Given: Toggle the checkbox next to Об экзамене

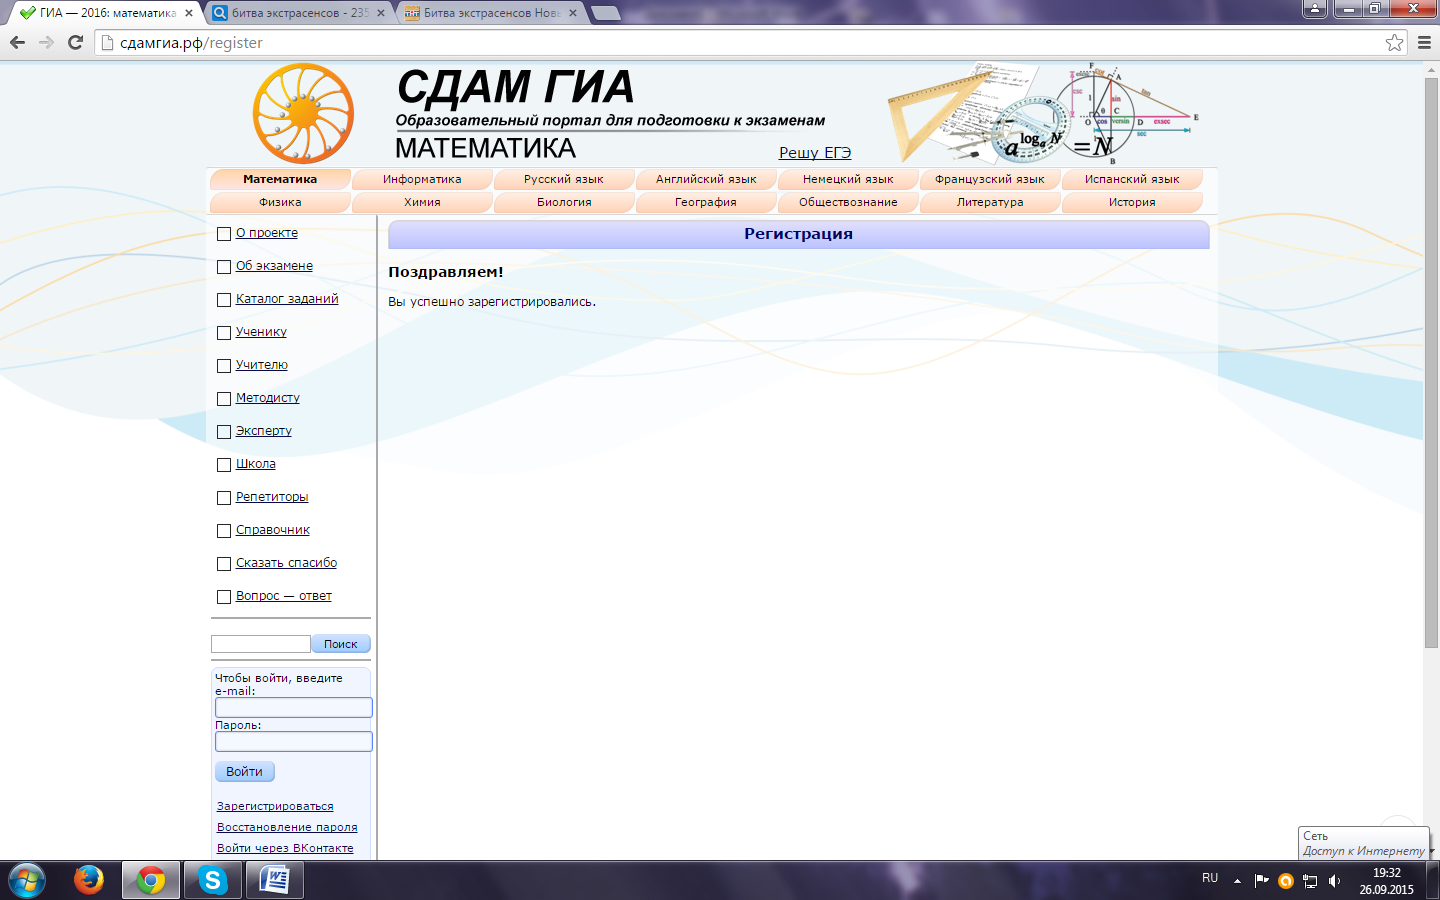Looking at the screenshot, I should 224,267.
